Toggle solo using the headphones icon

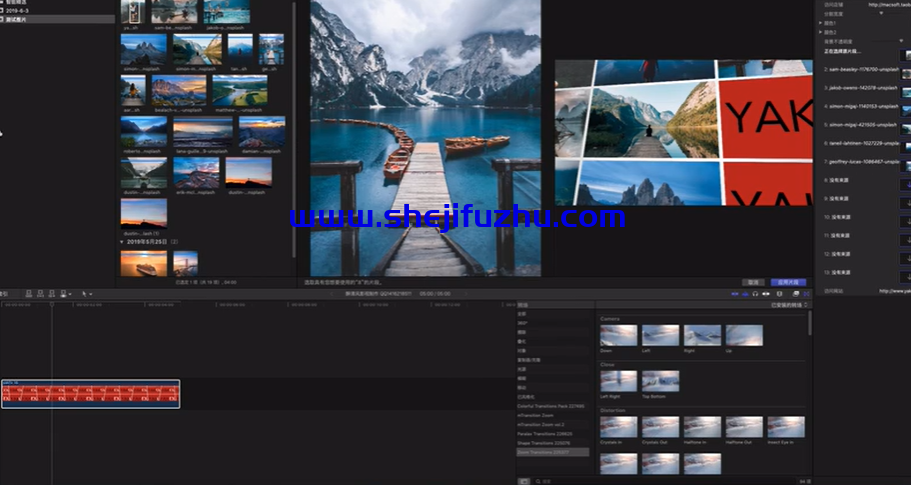pos(755,294)
